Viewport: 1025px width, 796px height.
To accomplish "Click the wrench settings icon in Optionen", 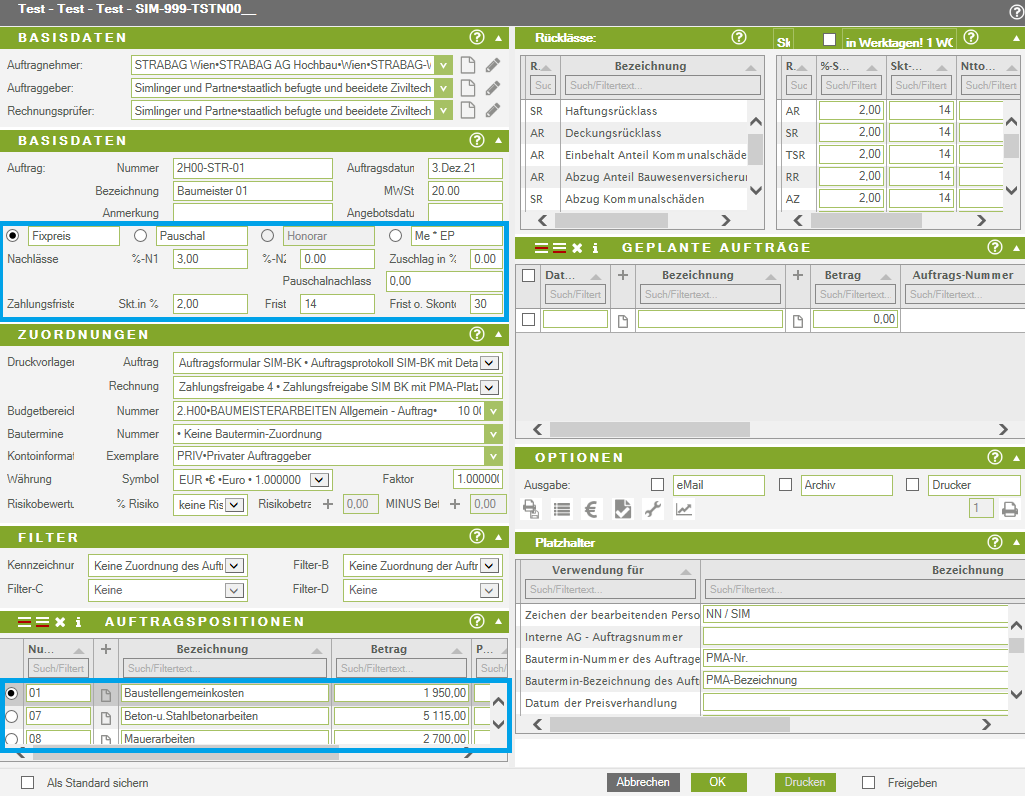I will (x=653, y=509).
